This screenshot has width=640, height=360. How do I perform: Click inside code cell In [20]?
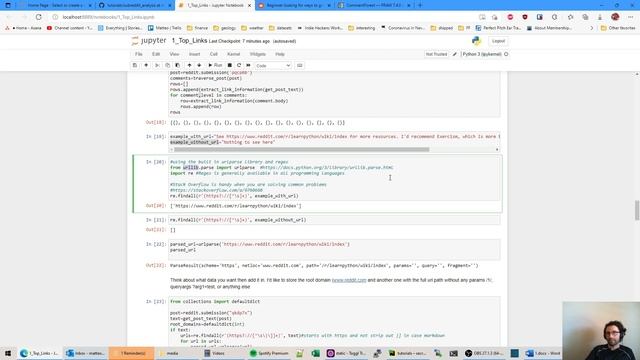tap(334, 179)
